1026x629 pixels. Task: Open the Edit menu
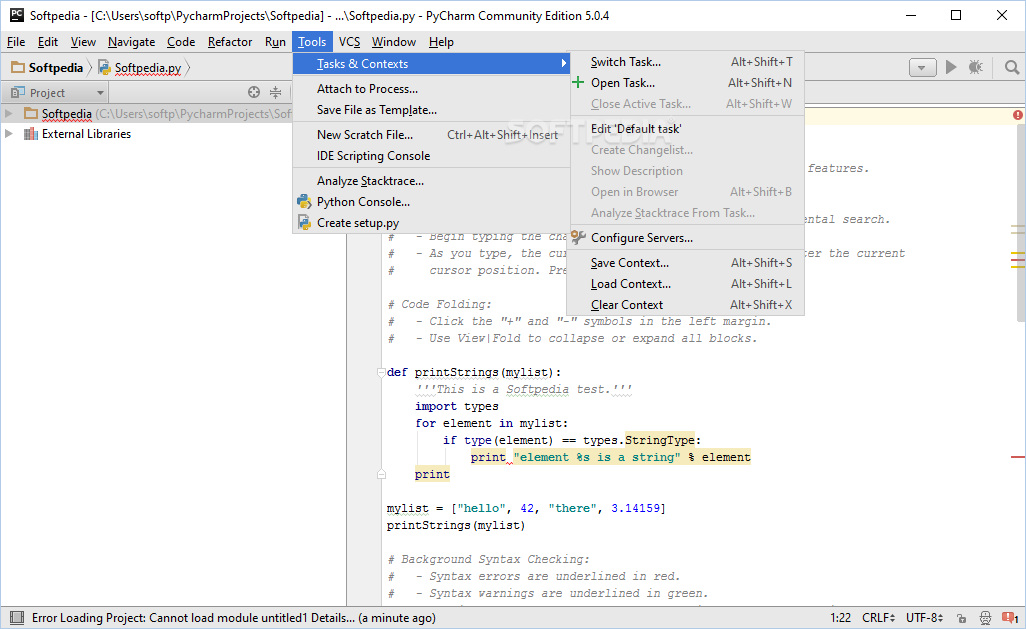click(x=48, y=42)
